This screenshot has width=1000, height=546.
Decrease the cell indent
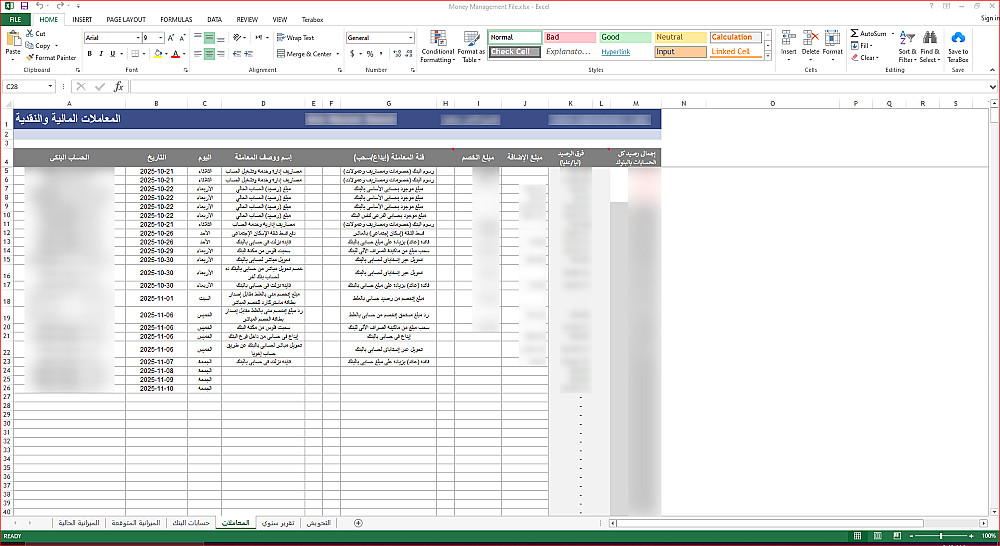[237, 54]
